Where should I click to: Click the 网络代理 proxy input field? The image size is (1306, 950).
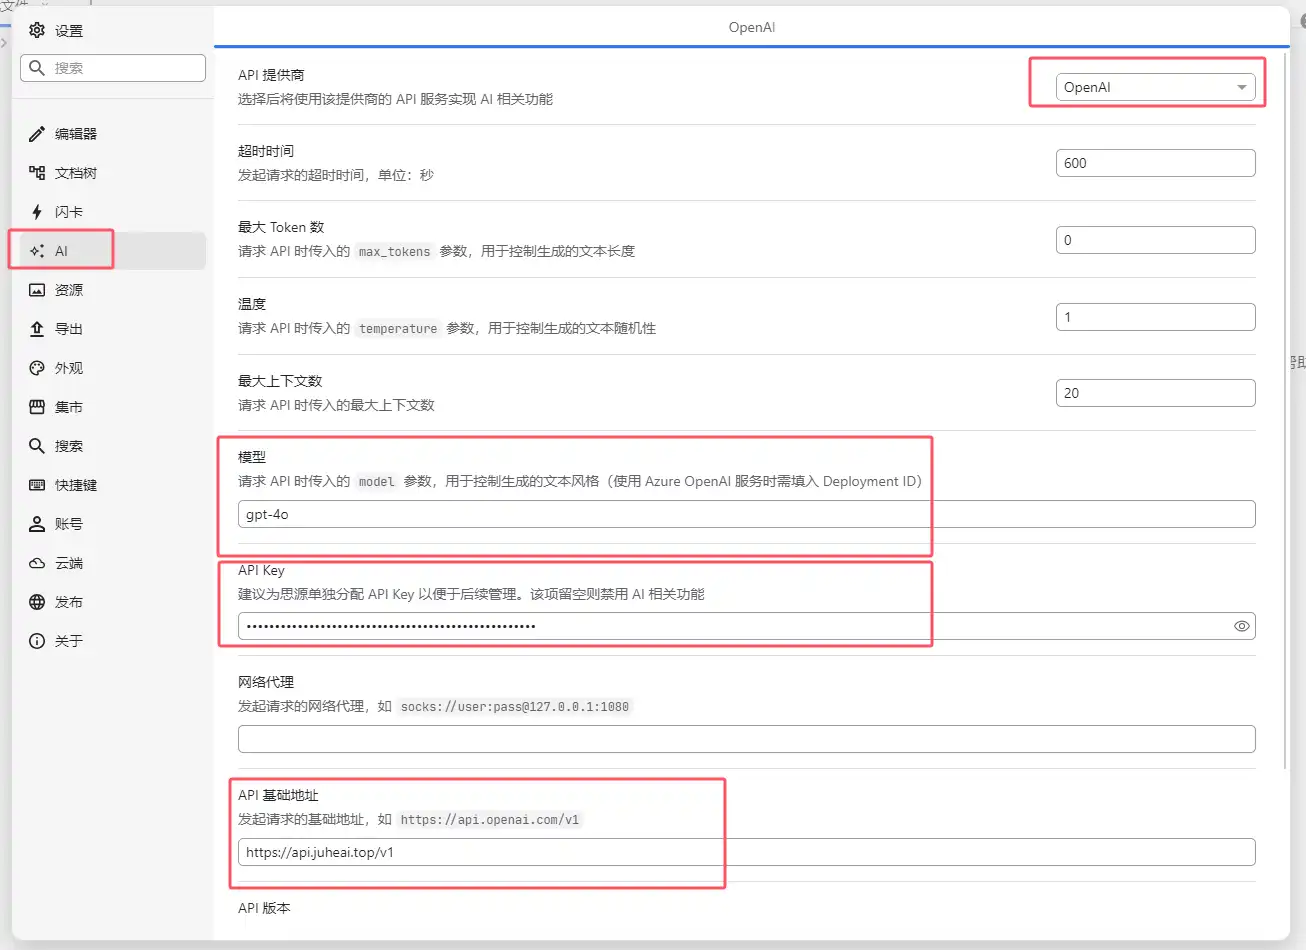click(x=745, y=738)
